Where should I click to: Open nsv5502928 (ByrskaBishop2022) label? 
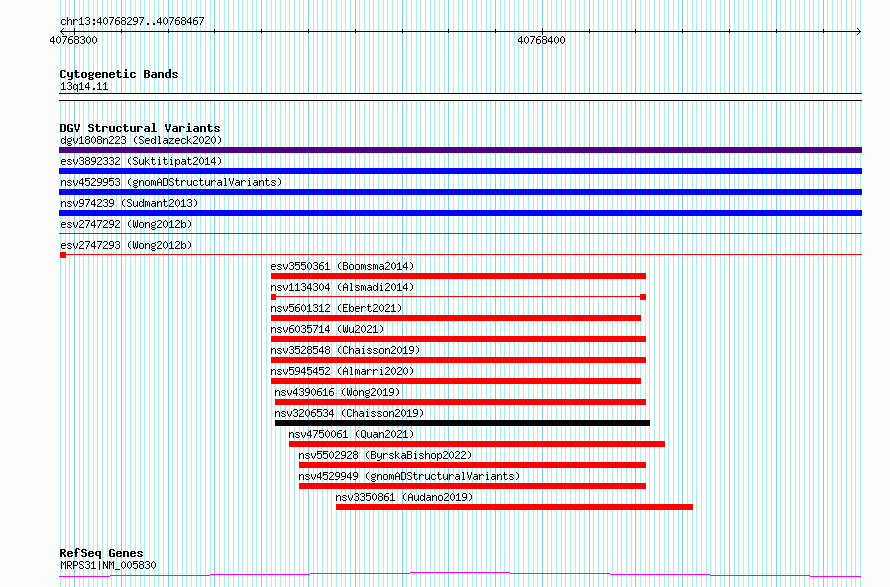click(x=385, y=455)
